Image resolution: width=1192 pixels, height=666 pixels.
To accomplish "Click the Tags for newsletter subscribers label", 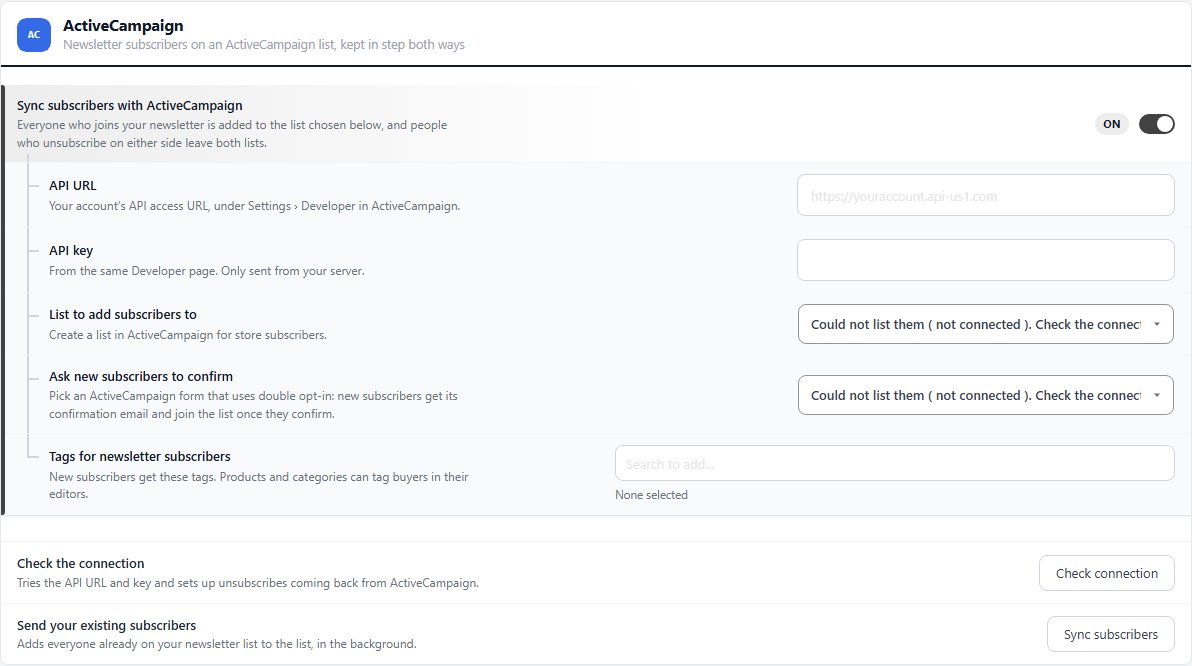I will (x=140, y=456).
